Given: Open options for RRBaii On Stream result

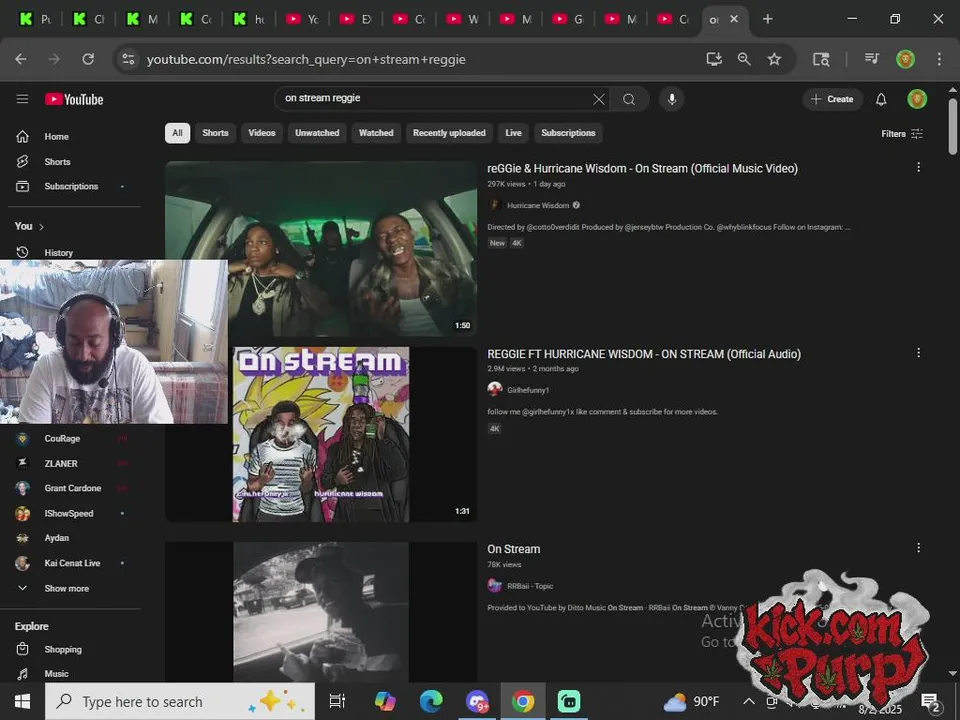Looking at the screenshot, I should pyautogui.click(x=918, y=548).
